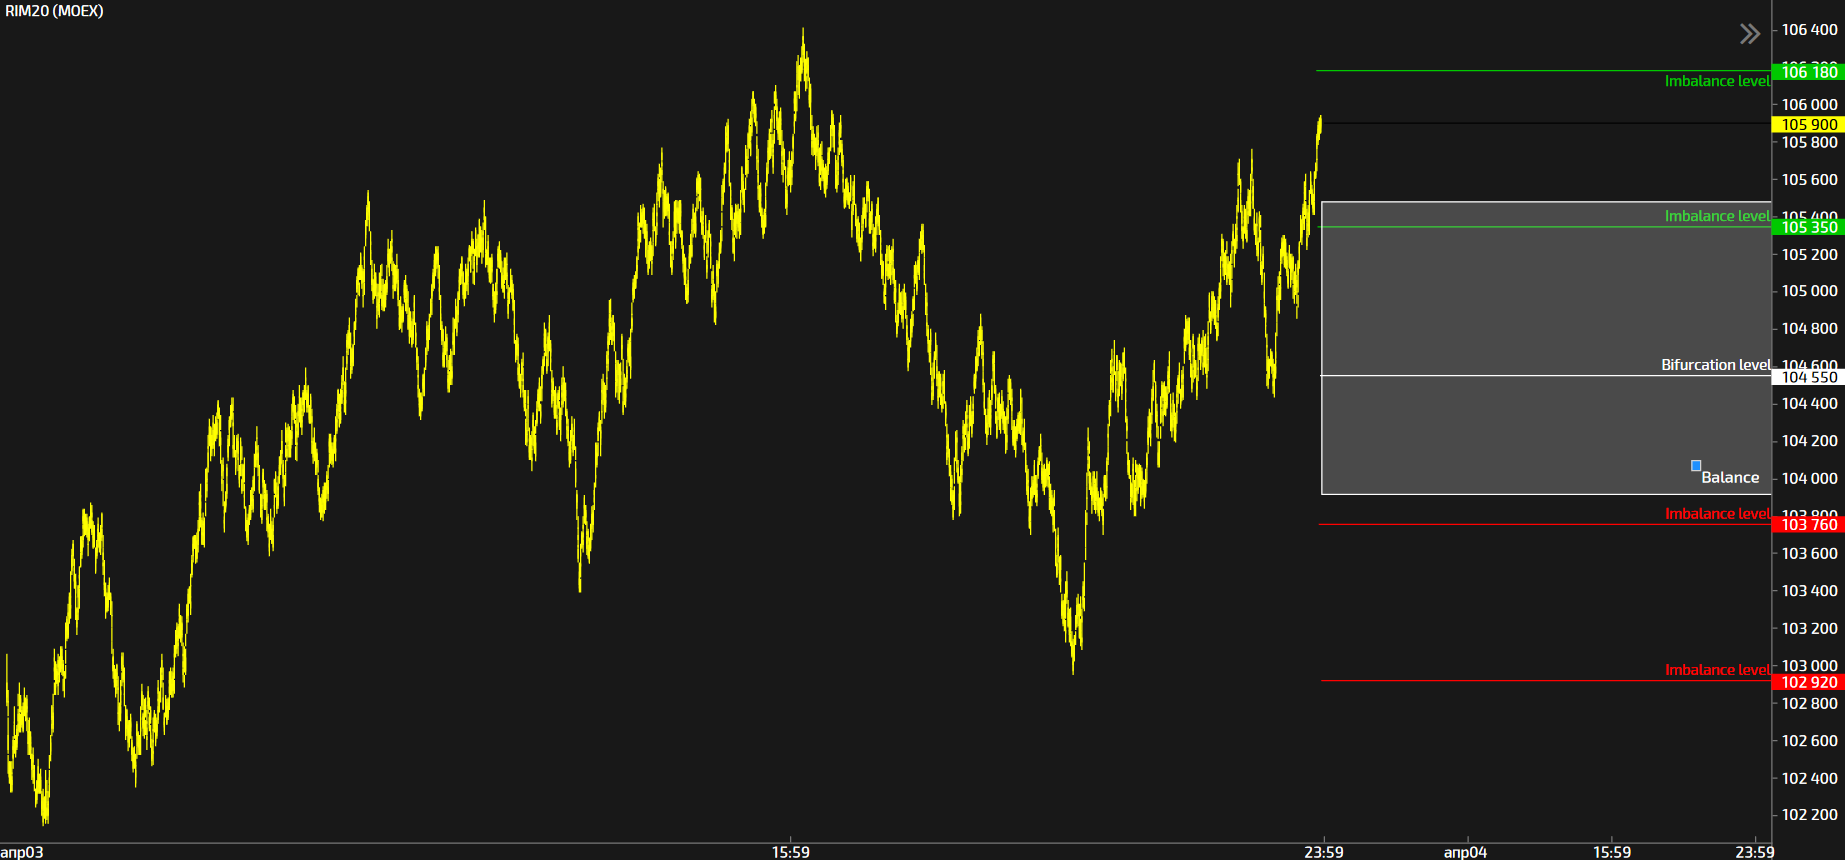The height and width of the screenshot is (860, 1845).
Task: Select the Balance zone label
Action: click(1730, 478)
